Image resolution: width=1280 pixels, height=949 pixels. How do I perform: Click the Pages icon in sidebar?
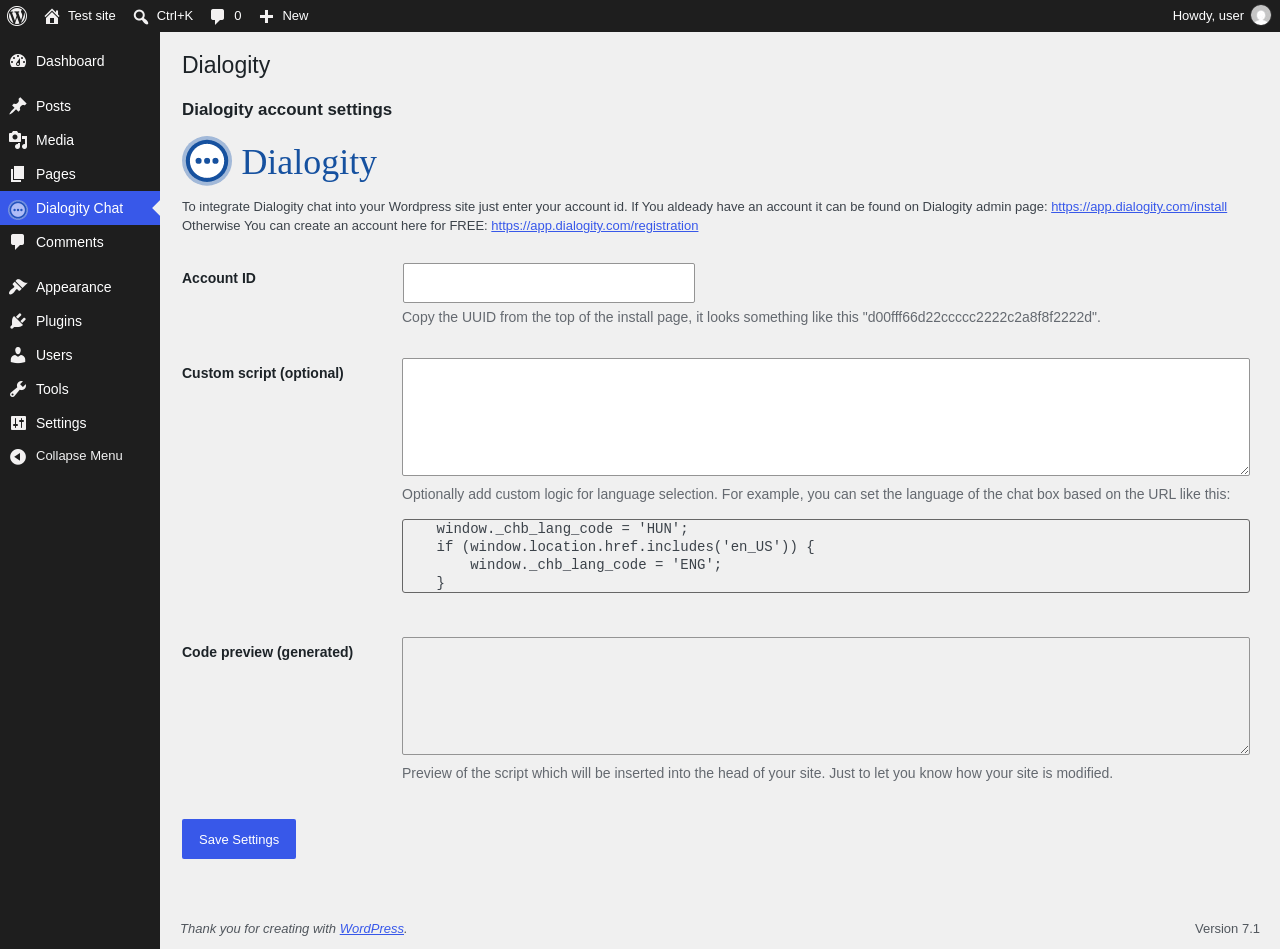click(x=18, y=174)
